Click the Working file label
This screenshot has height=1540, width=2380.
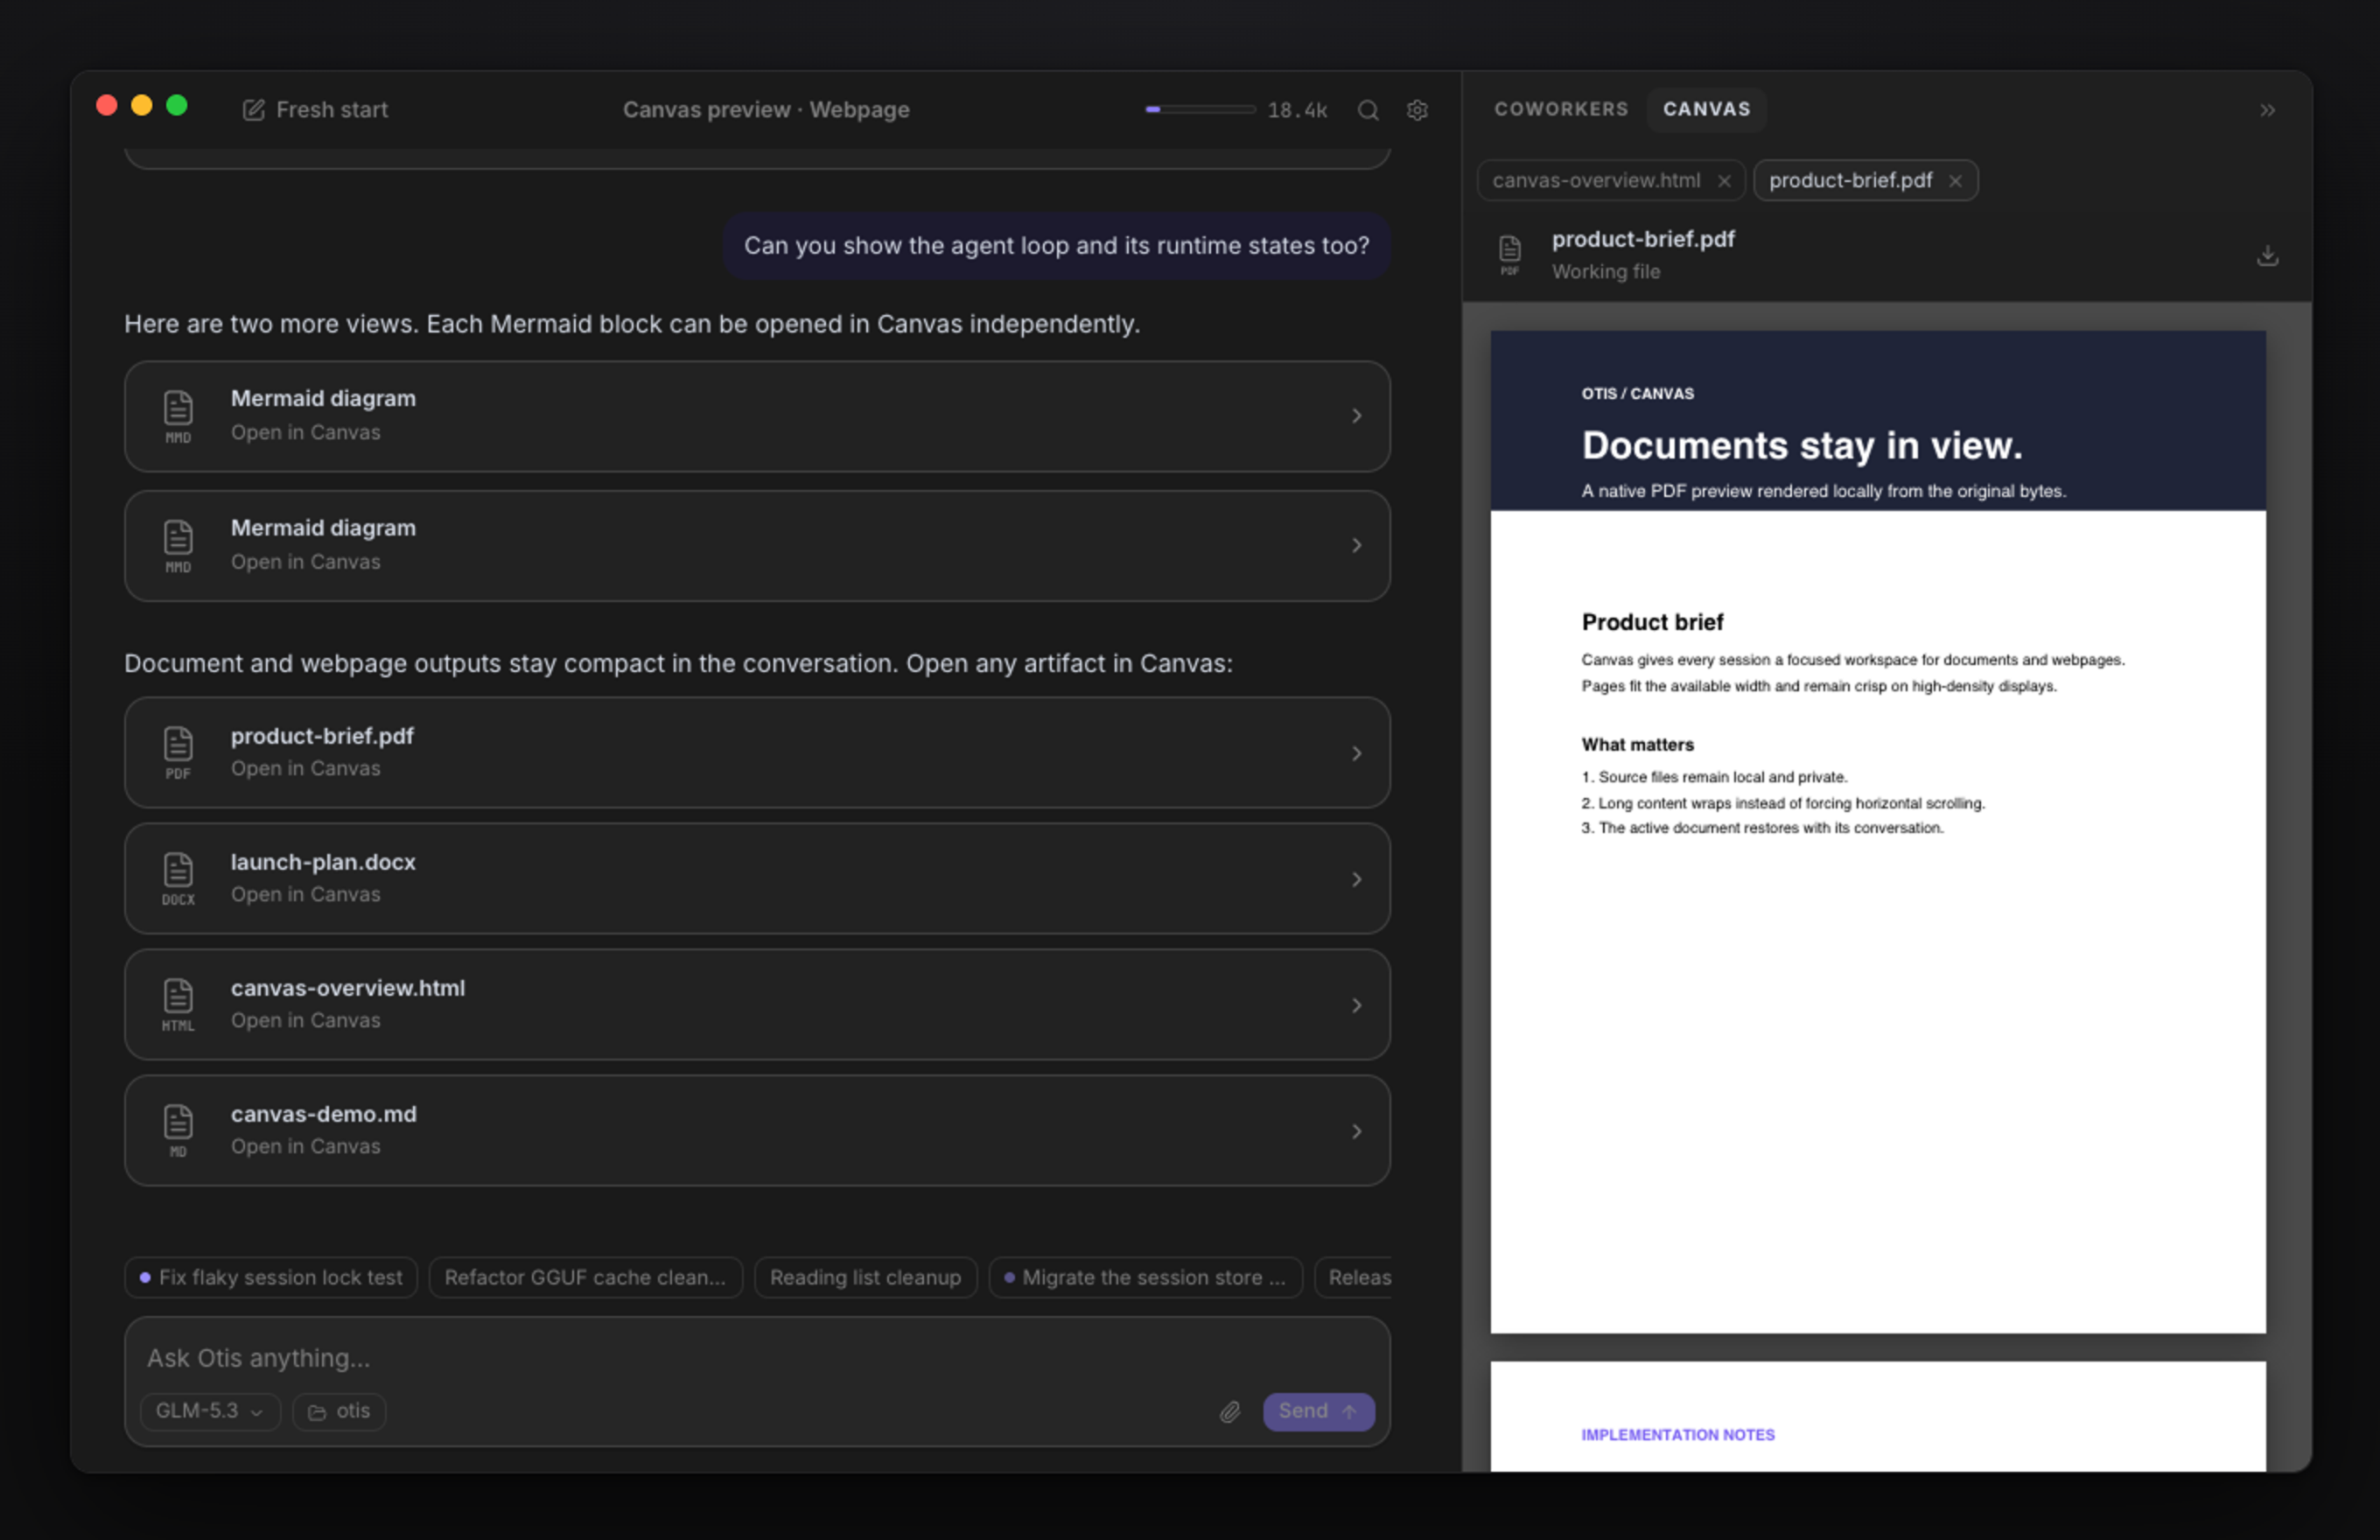[1605, 272]
